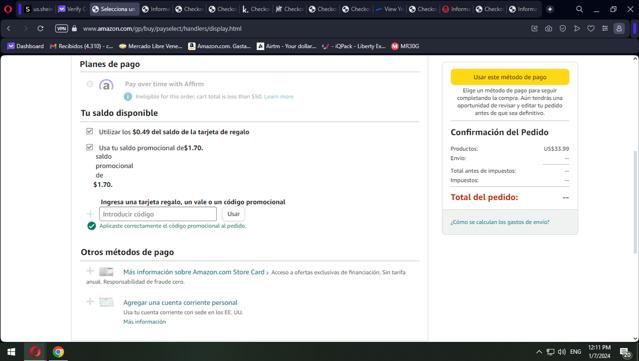Click the Amazon Store Card image
Viewport: 639px width, 361px height.
106,272
